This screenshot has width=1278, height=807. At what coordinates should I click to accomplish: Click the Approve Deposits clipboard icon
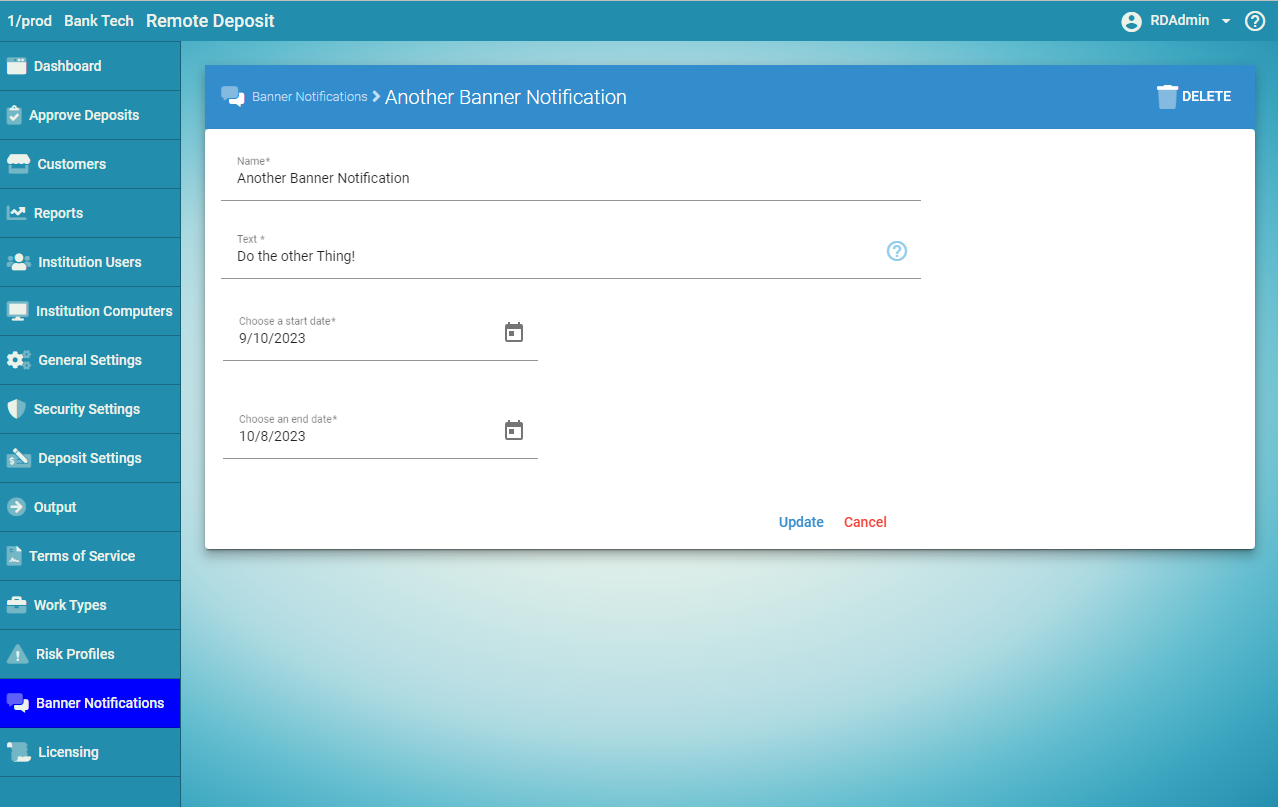[14, 115]
